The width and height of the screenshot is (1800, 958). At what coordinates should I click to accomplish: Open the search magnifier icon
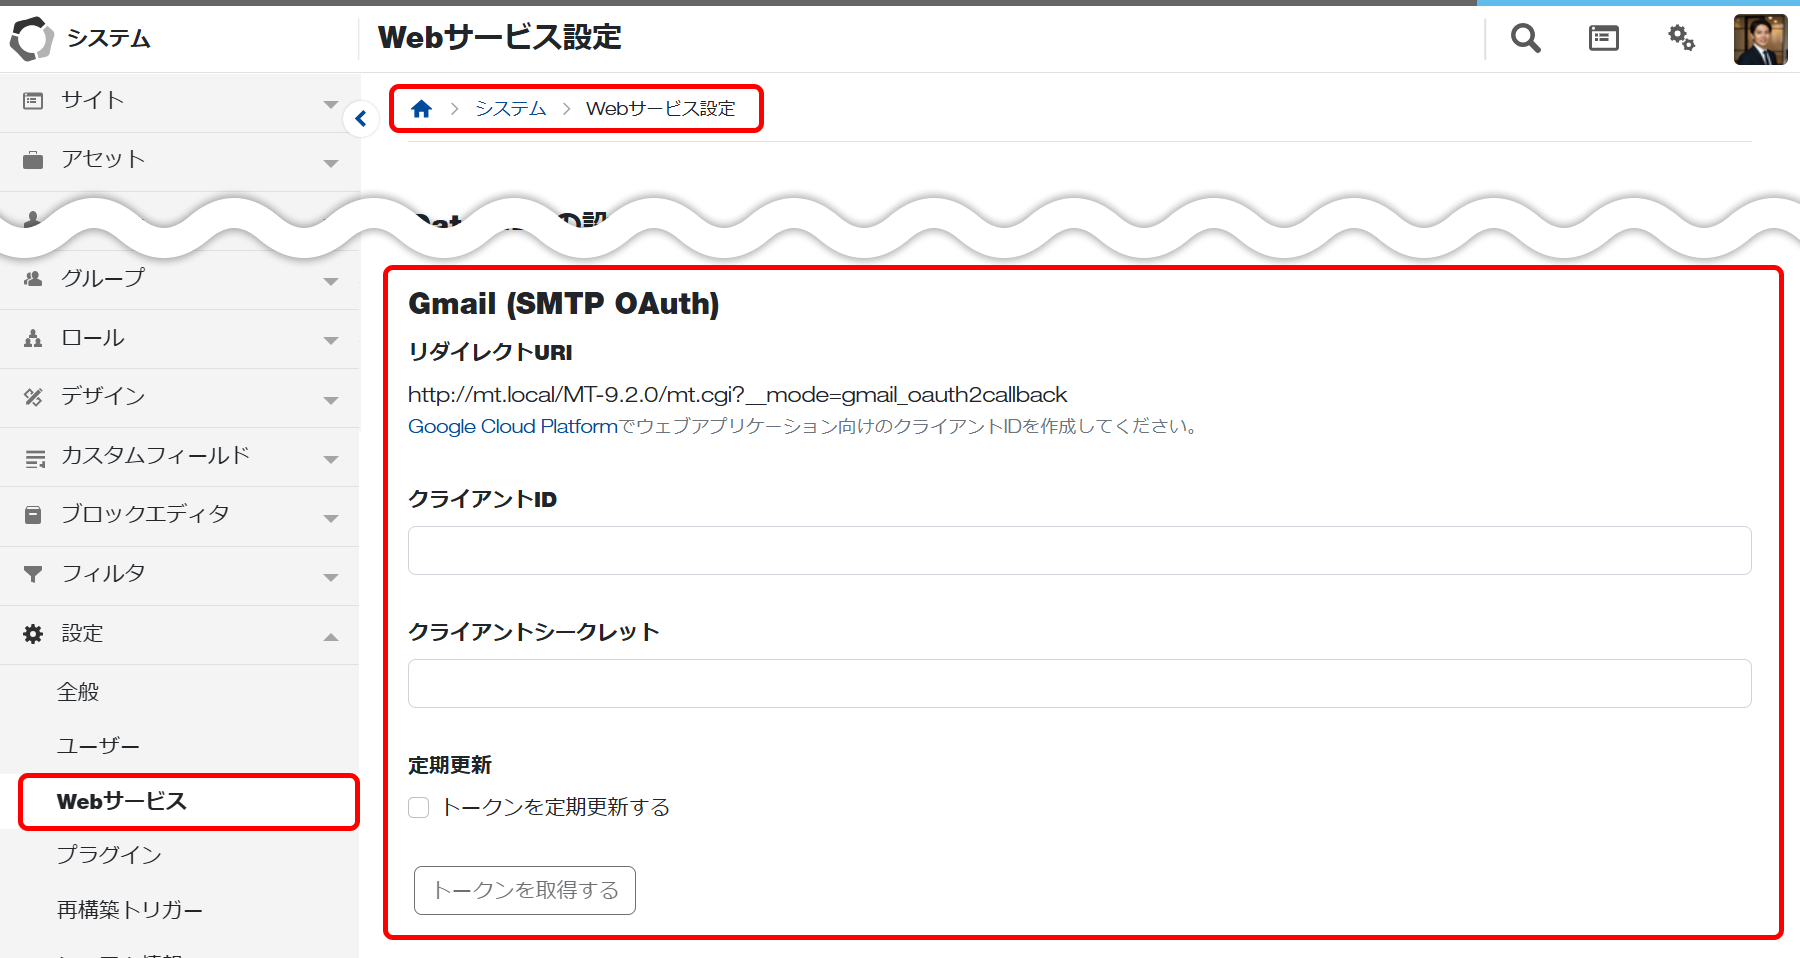[1525, 38]
